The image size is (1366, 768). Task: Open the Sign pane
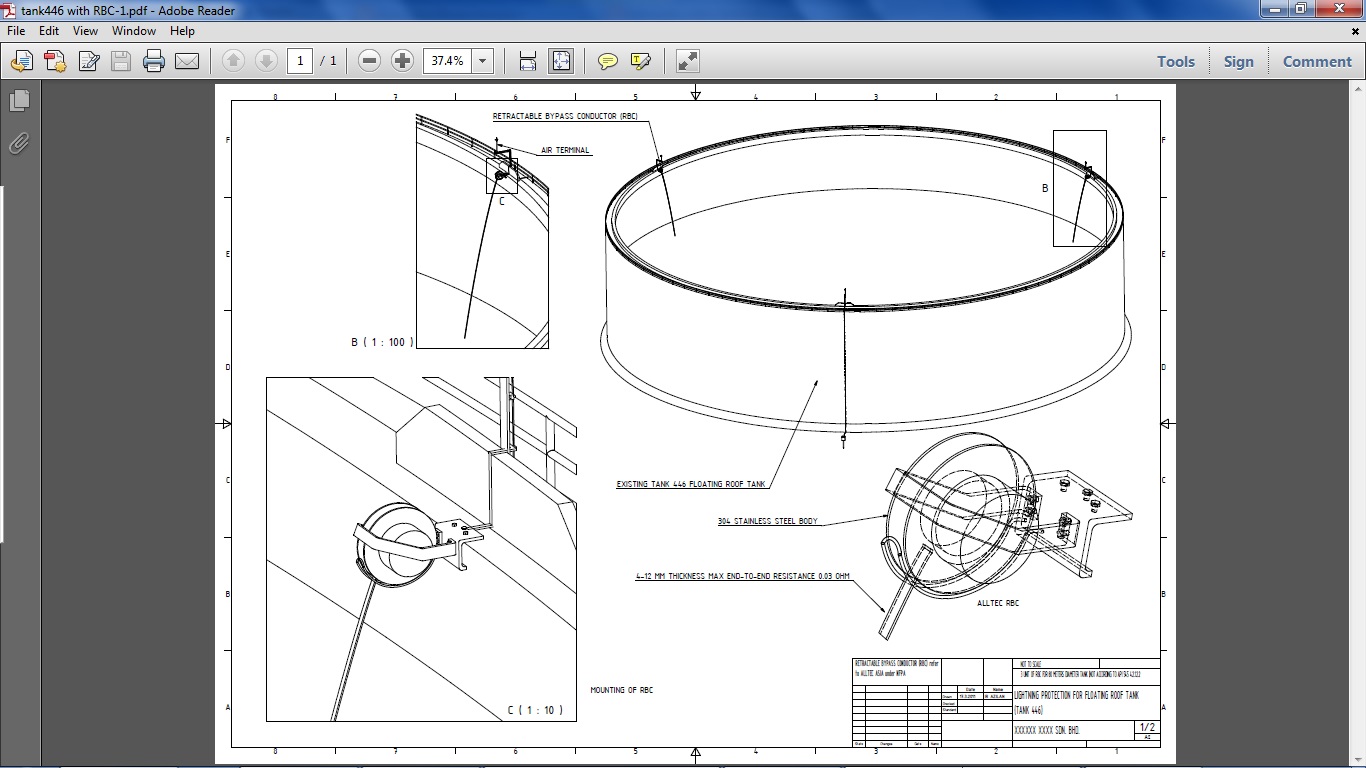[x=1238, y=61]
